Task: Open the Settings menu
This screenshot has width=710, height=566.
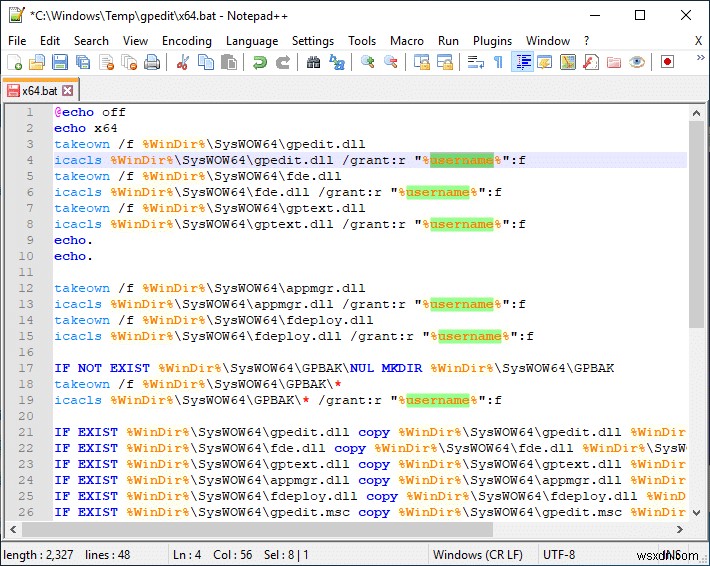Action: pos(312,41)
